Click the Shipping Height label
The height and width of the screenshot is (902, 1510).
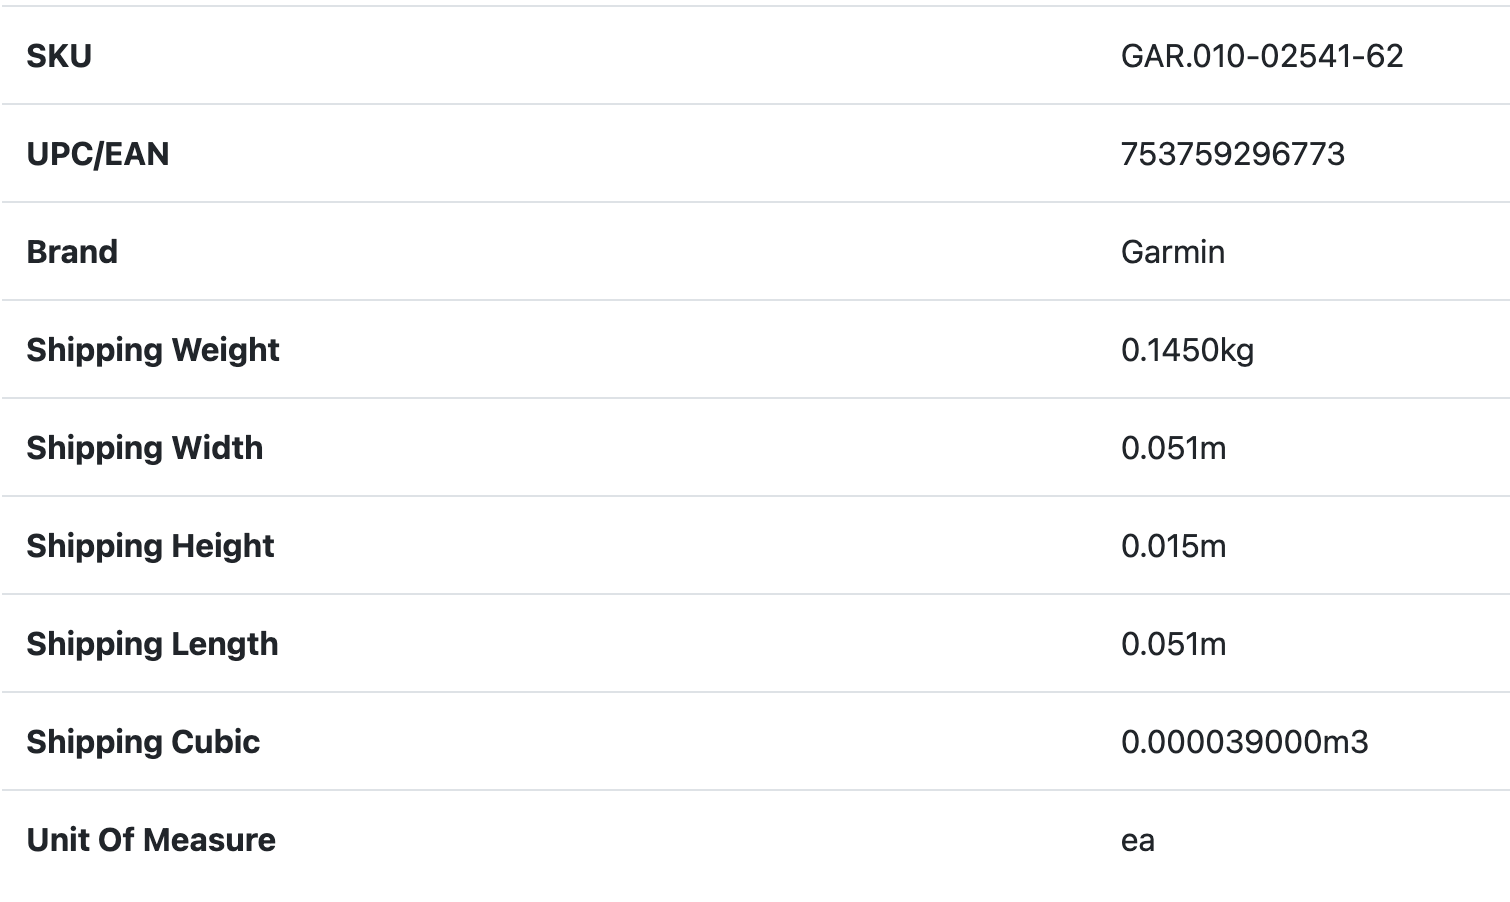[150, 546]
